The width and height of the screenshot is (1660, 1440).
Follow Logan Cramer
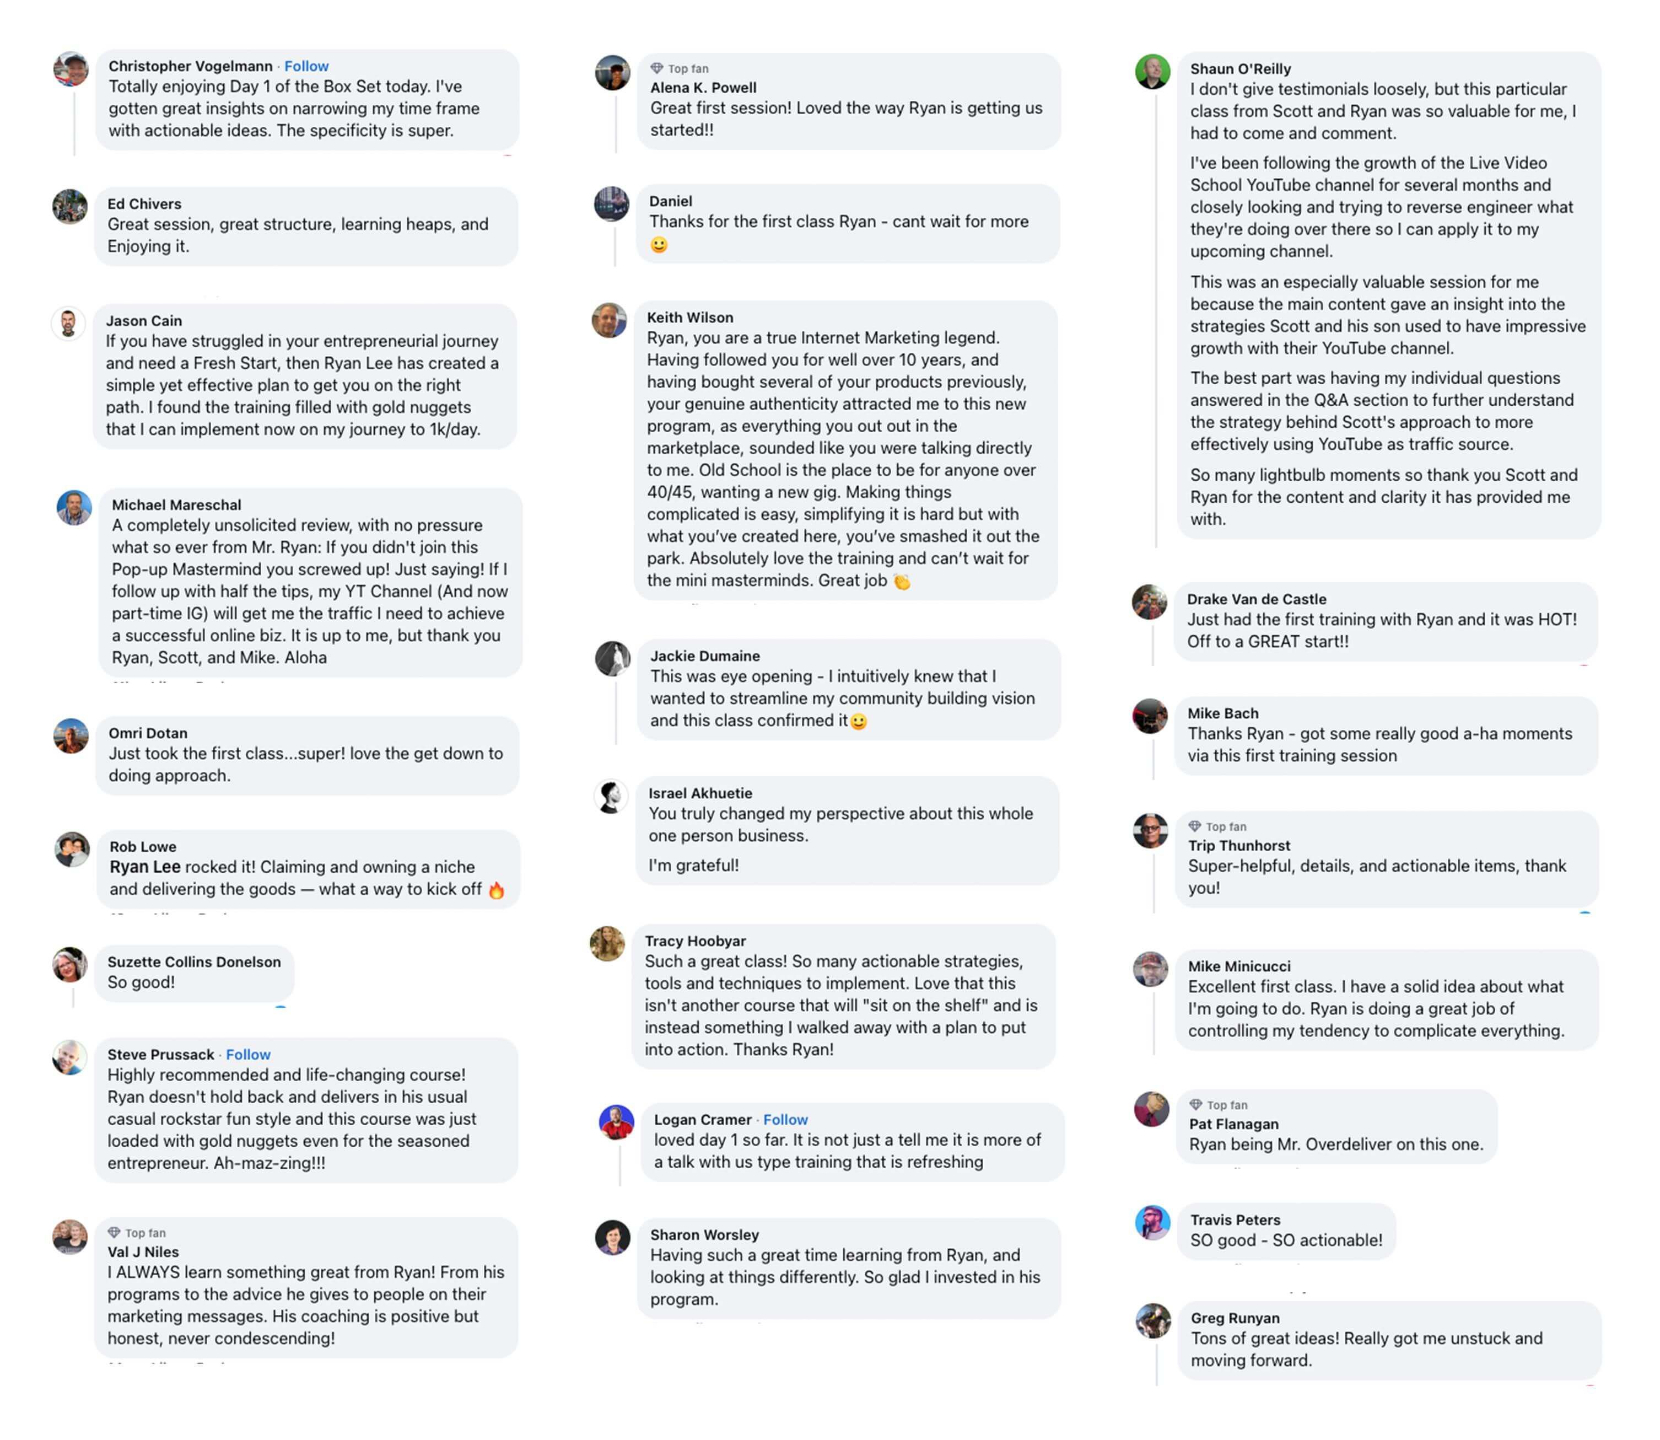tap(785, 1119)
